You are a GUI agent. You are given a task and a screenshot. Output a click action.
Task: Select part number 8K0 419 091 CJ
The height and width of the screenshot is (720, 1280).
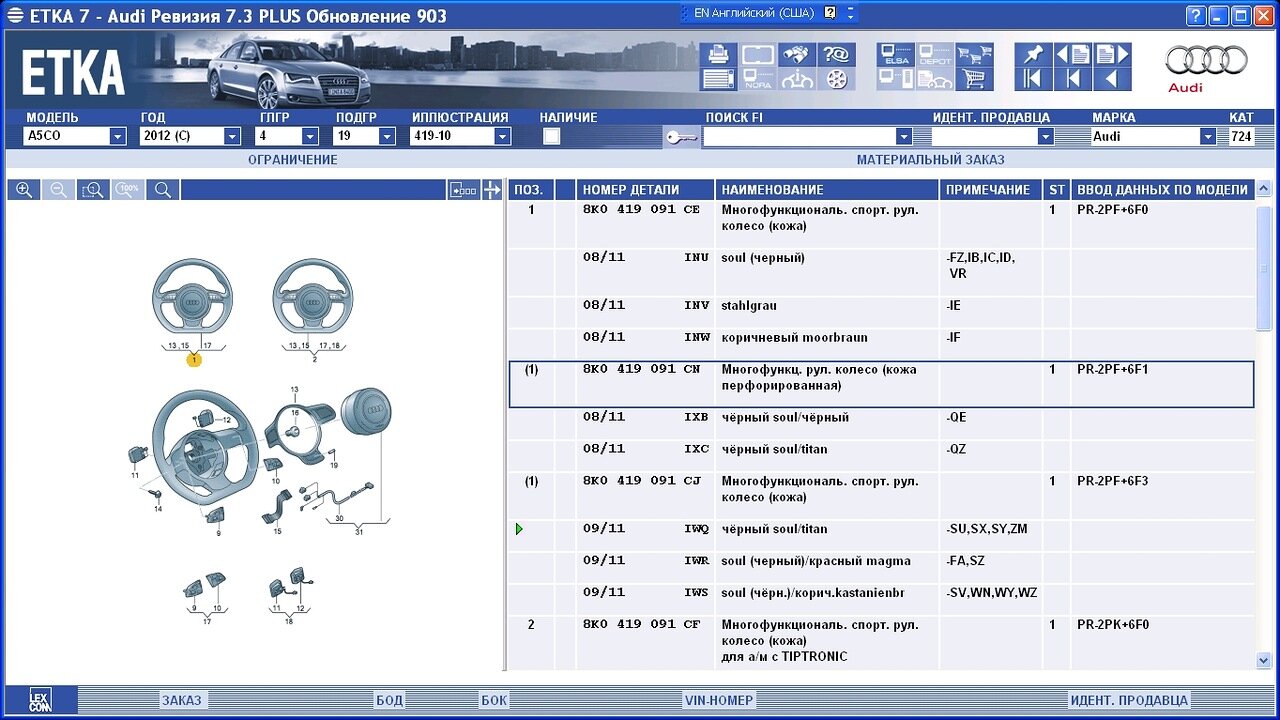pos(642,481)
